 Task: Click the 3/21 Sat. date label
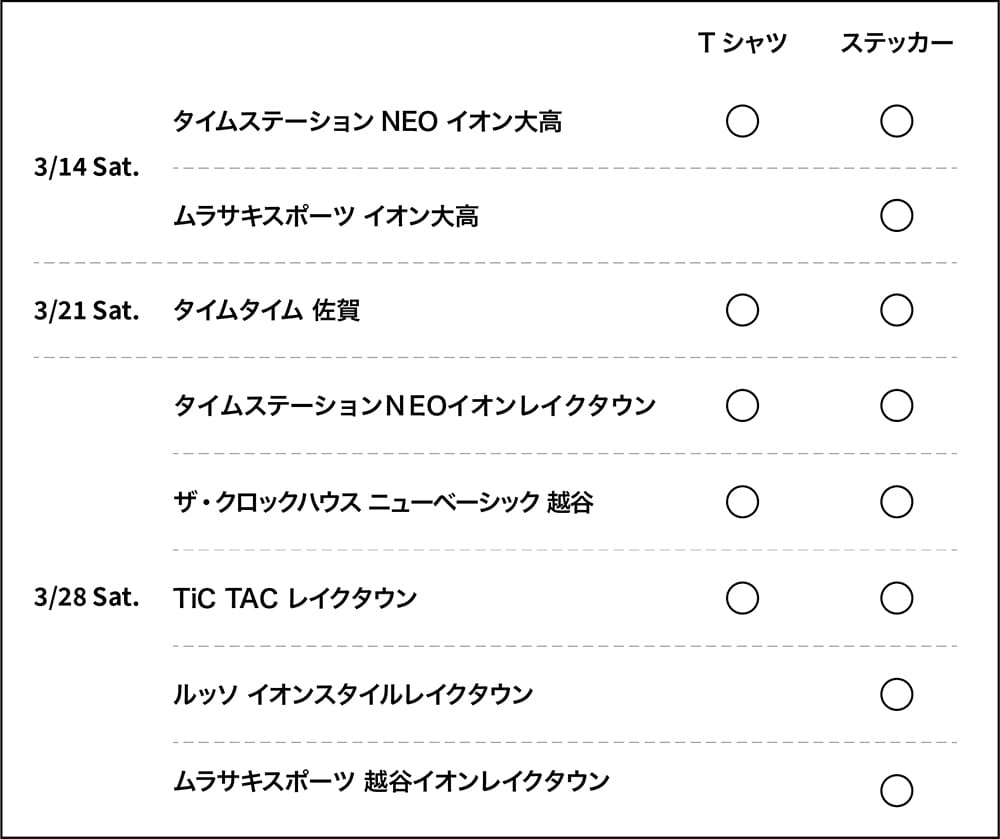(x=86, y=310)
